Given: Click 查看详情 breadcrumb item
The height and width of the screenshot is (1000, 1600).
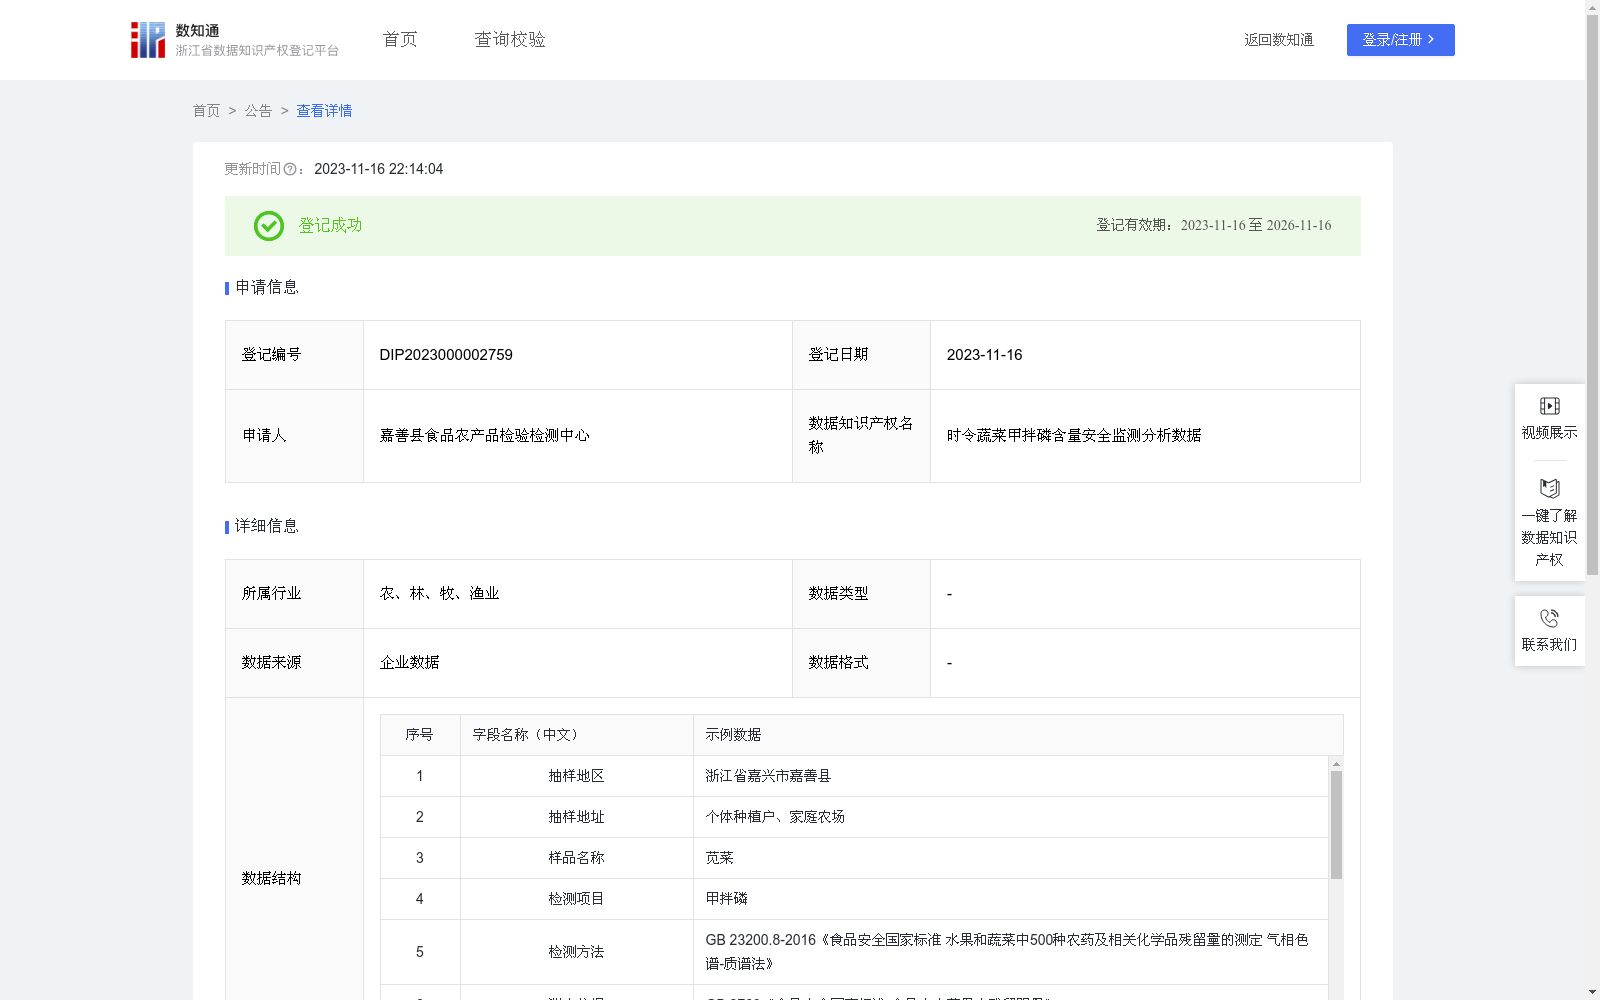Looking at the screenshot, I should [x=324, y=111].
